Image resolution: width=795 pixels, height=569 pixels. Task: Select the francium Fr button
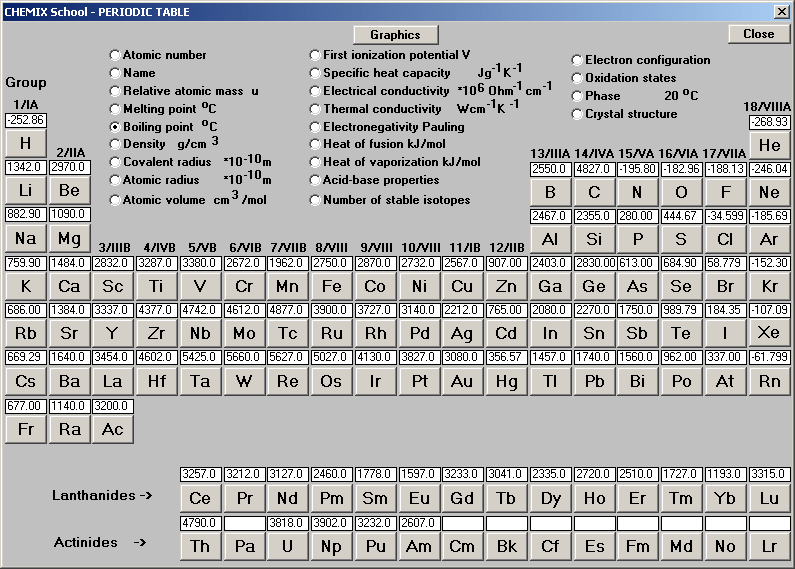[x=25, y=429]
